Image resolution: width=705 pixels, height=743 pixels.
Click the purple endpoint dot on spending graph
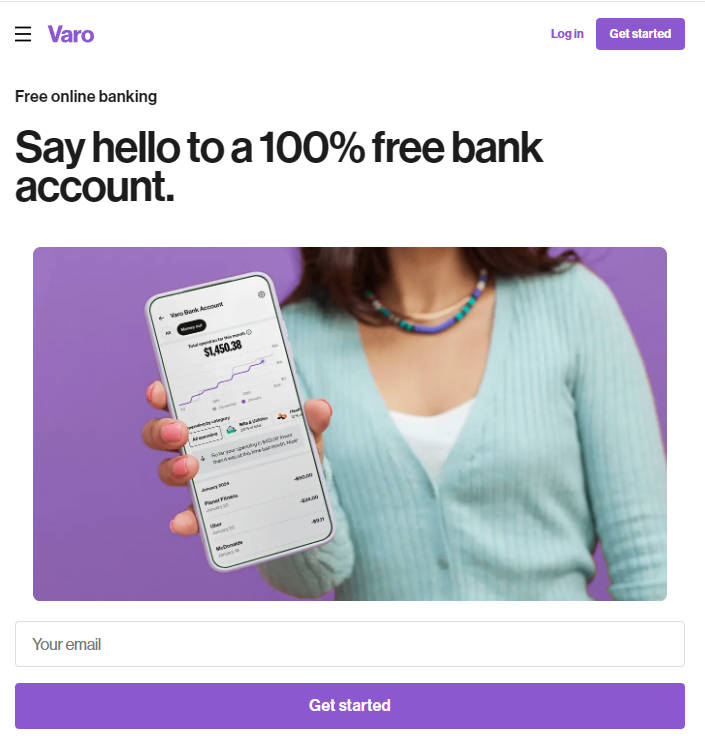(x=263, y=361)
